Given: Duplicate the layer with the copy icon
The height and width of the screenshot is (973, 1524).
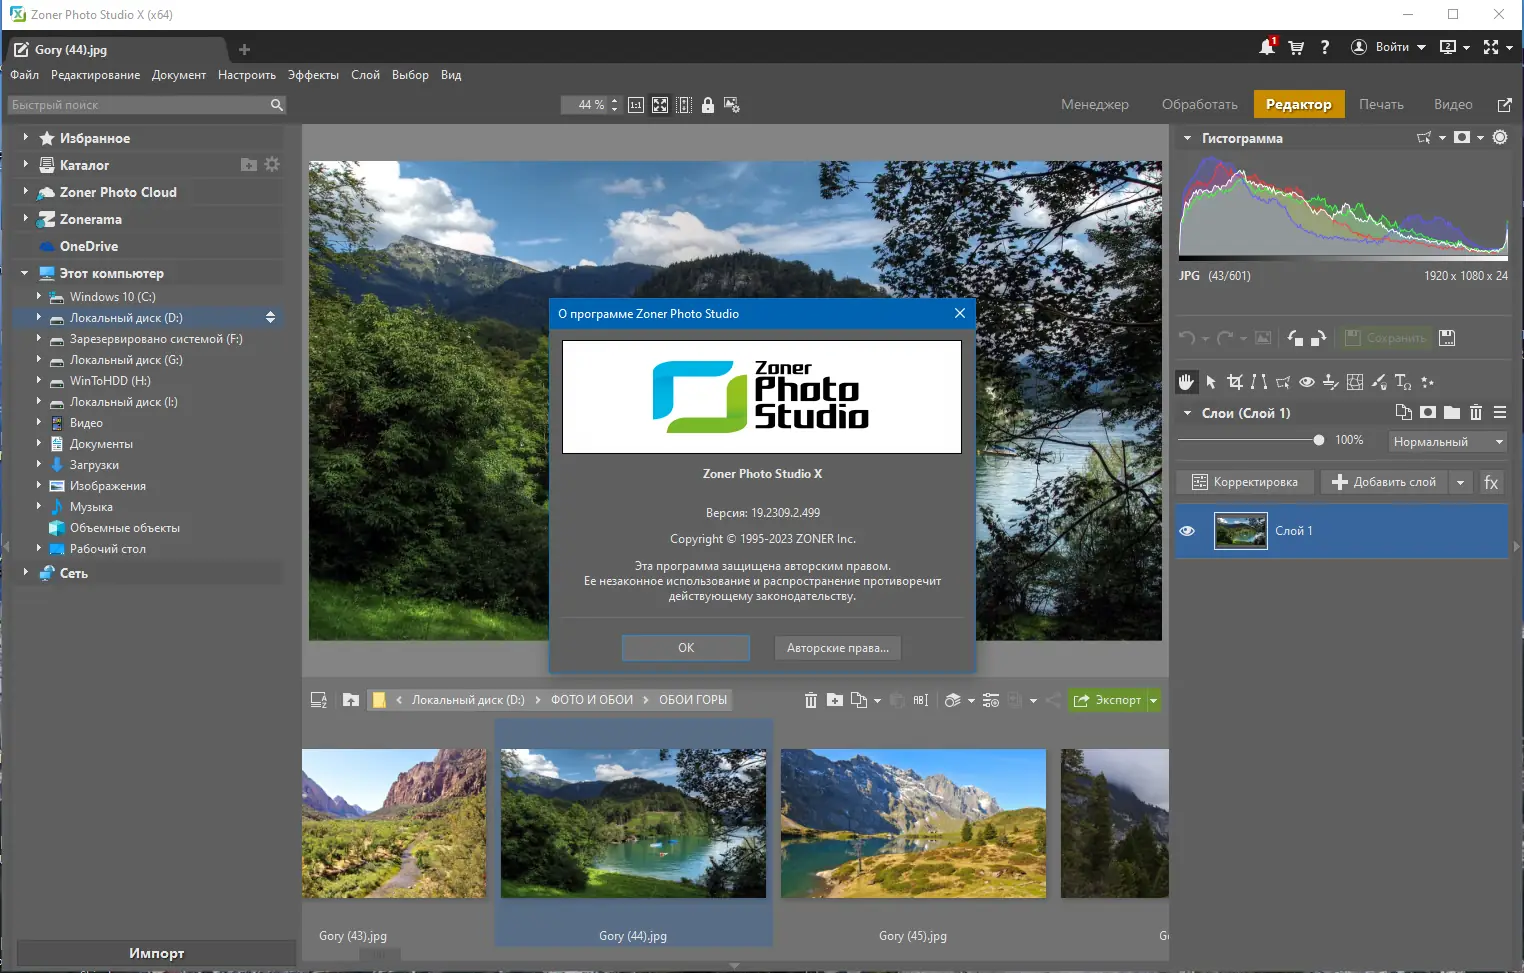Looking at the screenshot, I should (1404, 412).
